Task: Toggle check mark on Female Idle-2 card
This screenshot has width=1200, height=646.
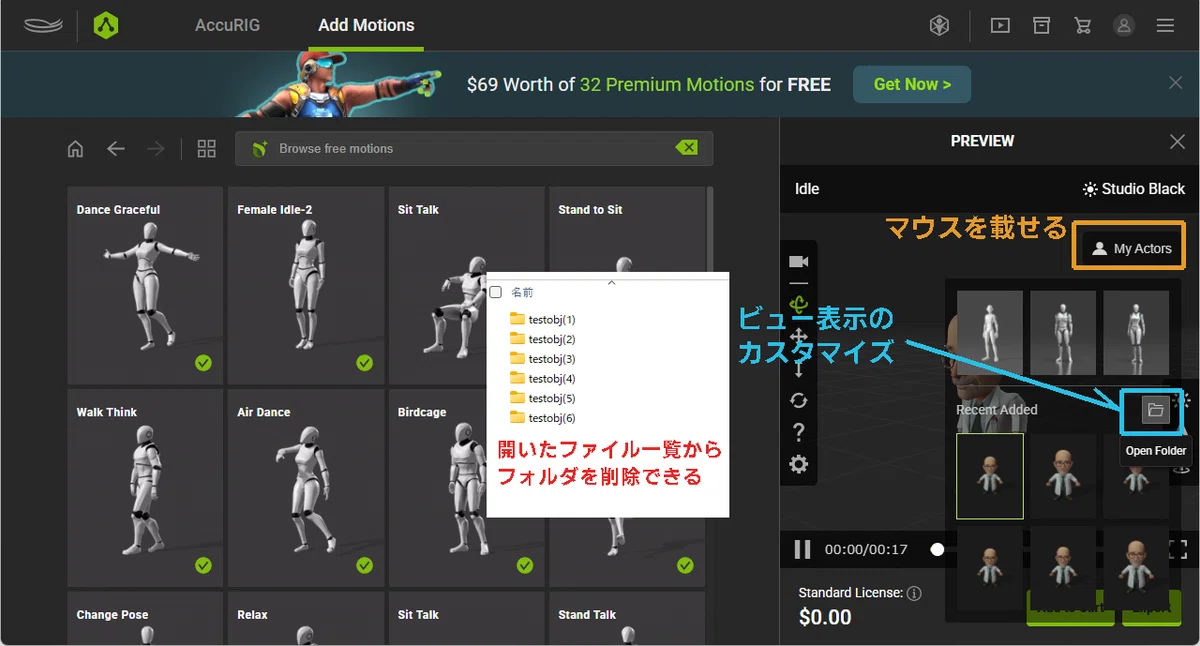Action: (x=364, y=363)
